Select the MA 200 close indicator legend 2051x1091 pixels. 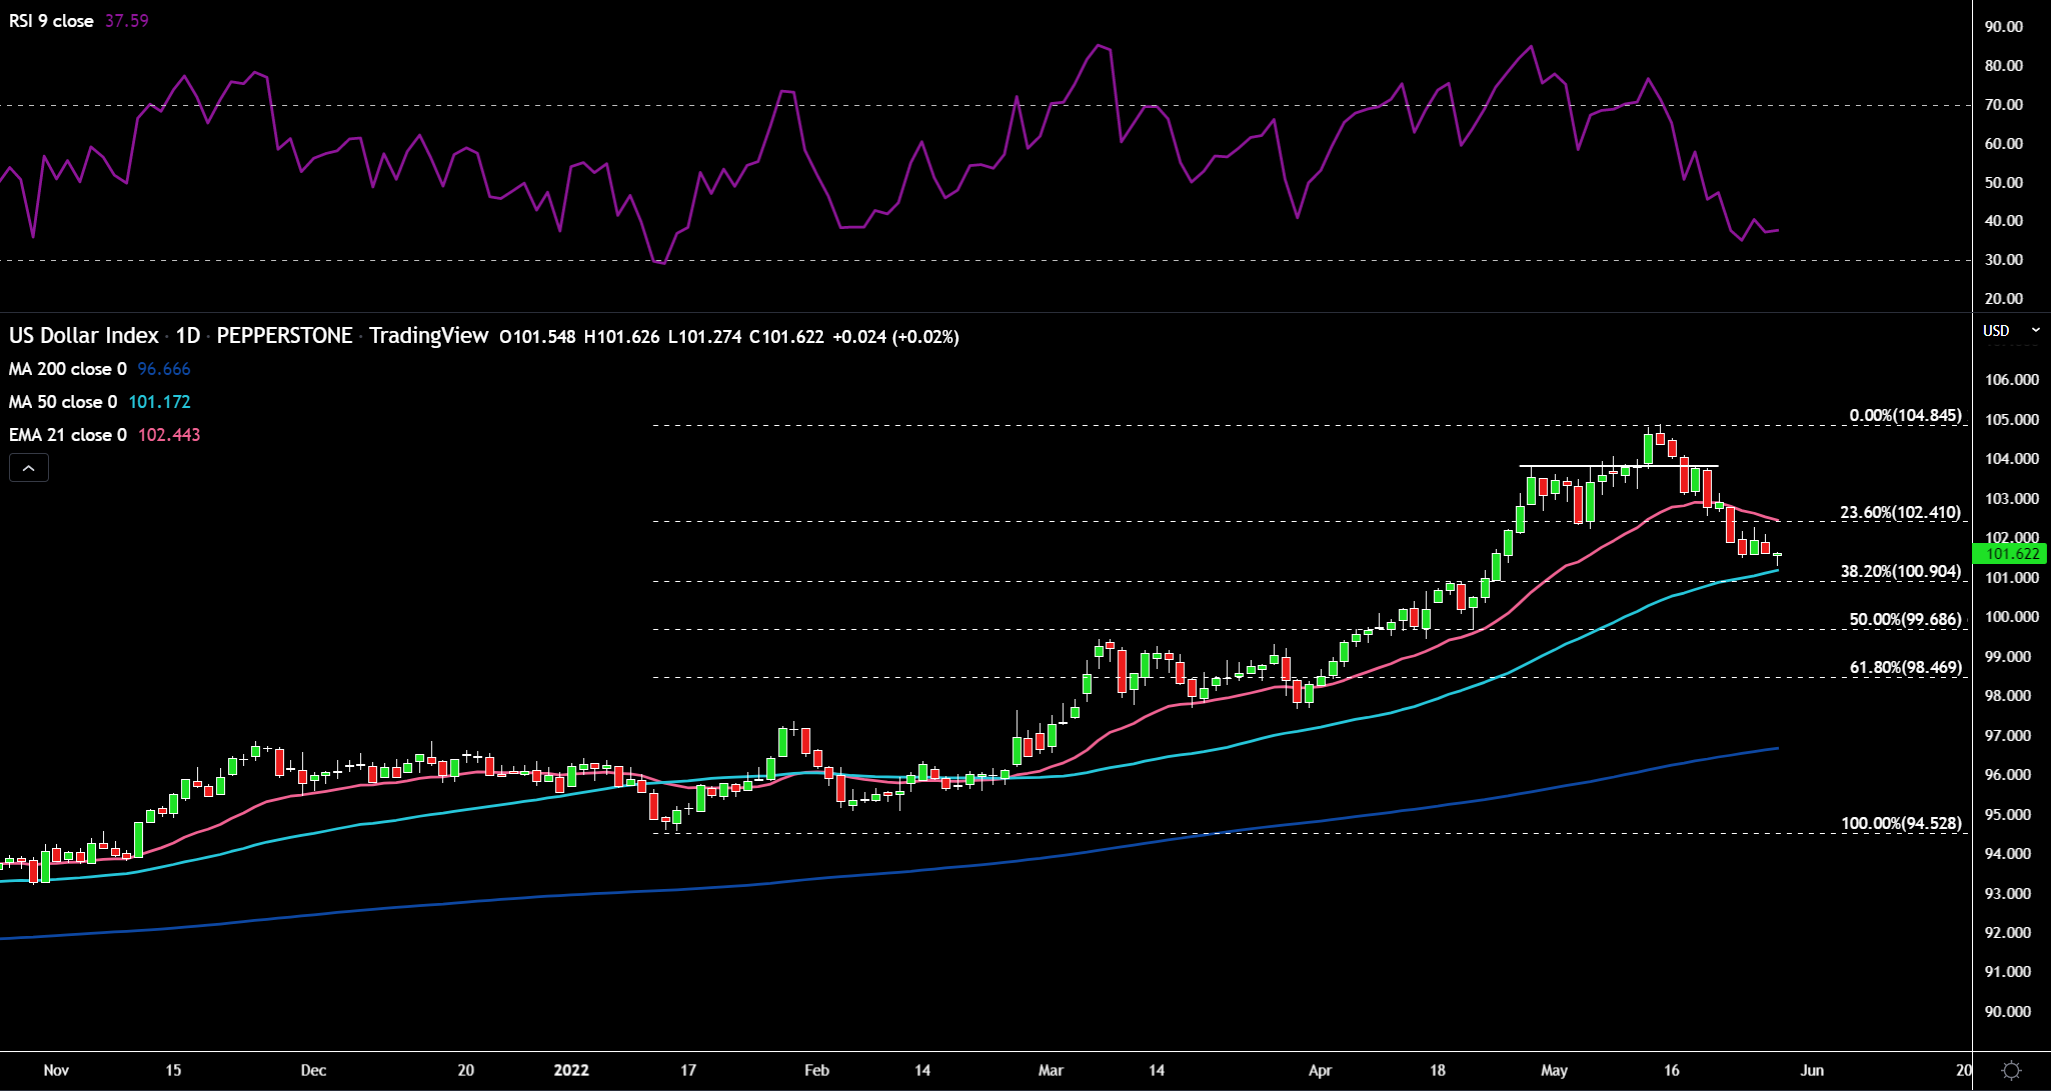point(68,369)
